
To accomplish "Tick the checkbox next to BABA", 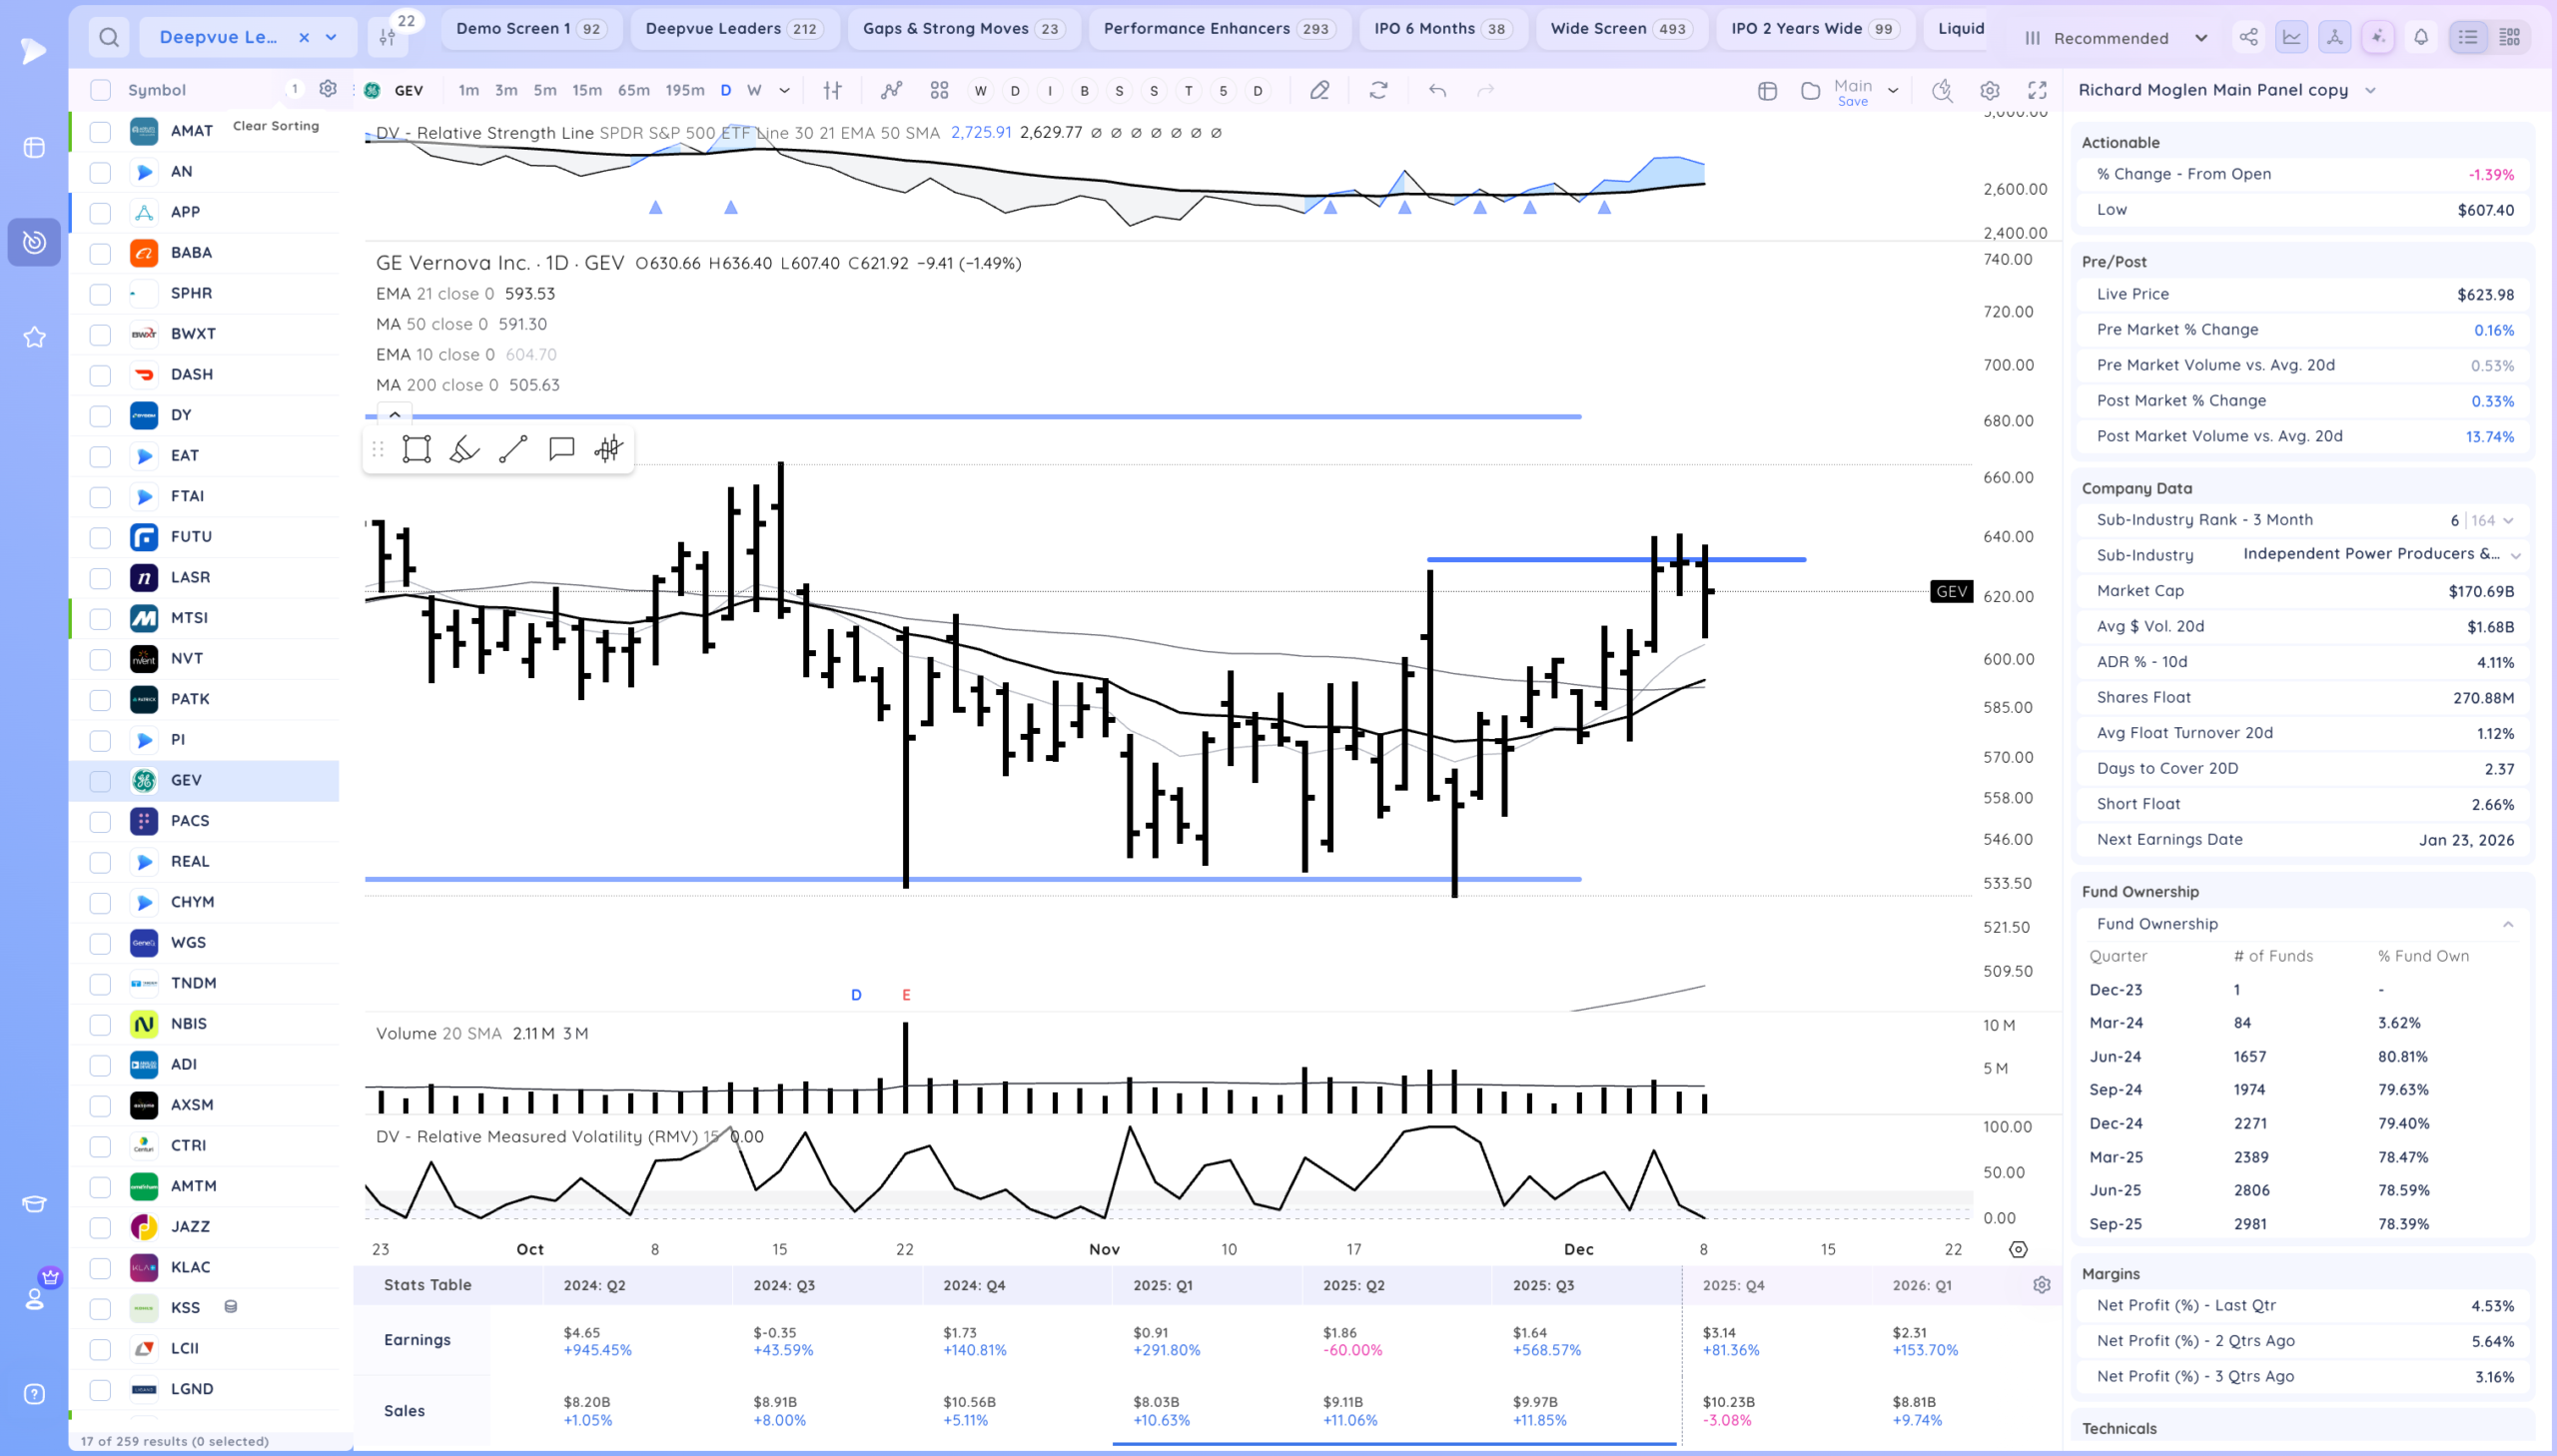I will click(100, 253).
